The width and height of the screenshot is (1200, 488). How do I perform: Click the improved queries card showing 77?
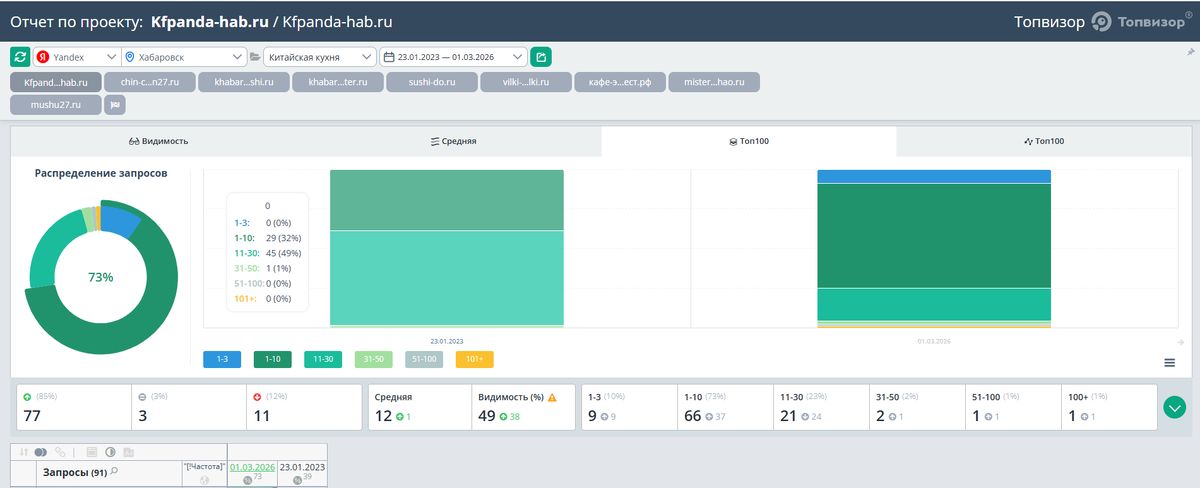click(x=74, y=407)
